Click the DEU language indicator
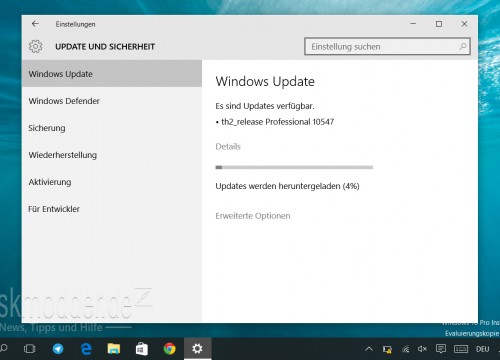This screenshot has height=360, width=500. [x=483, y=349]
